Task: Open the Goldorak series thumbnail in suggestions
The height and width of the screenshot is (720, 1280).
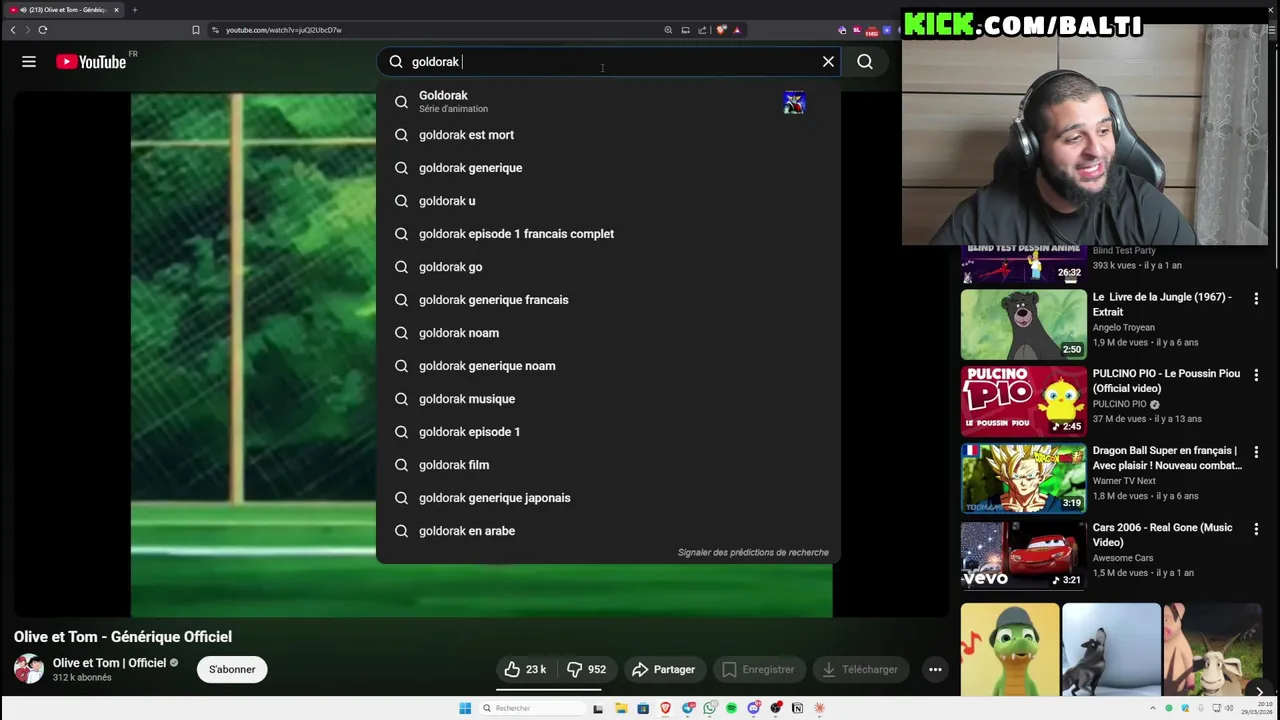Action: tap(794, 102)
